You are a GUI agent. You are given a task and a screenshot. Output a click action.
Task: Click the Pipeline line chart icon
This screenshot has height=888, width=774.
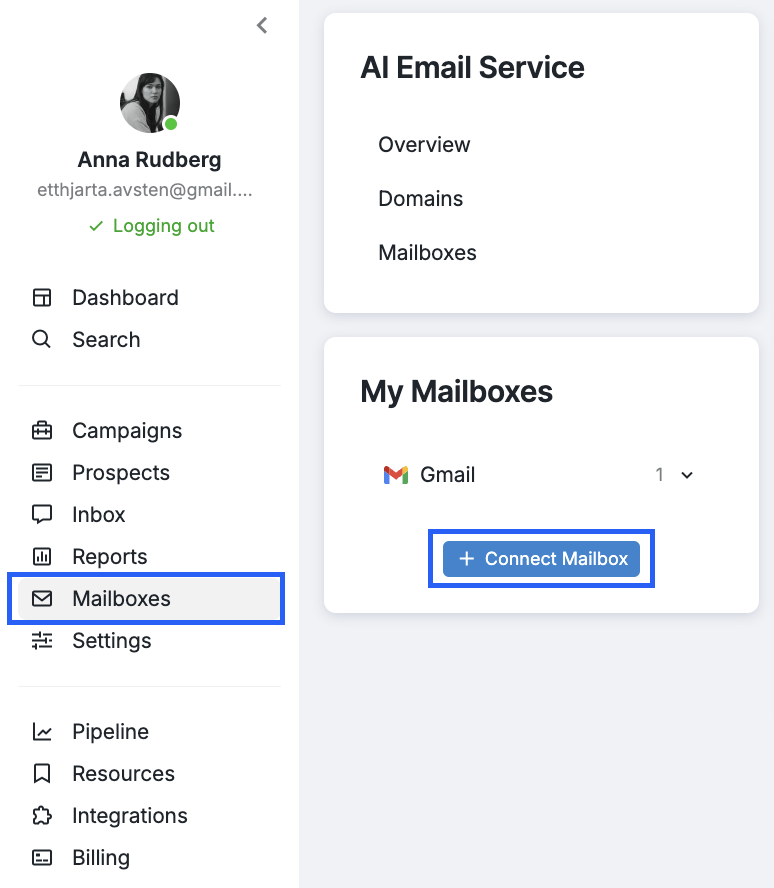click(x=42, y=731)
